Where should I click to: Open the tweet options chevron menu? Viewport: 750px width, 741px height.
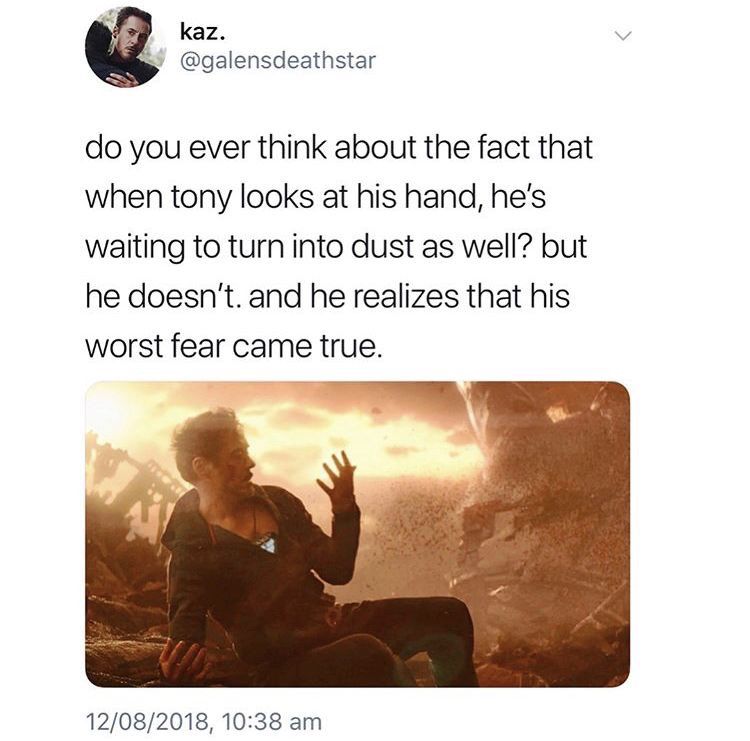point(623,36)
